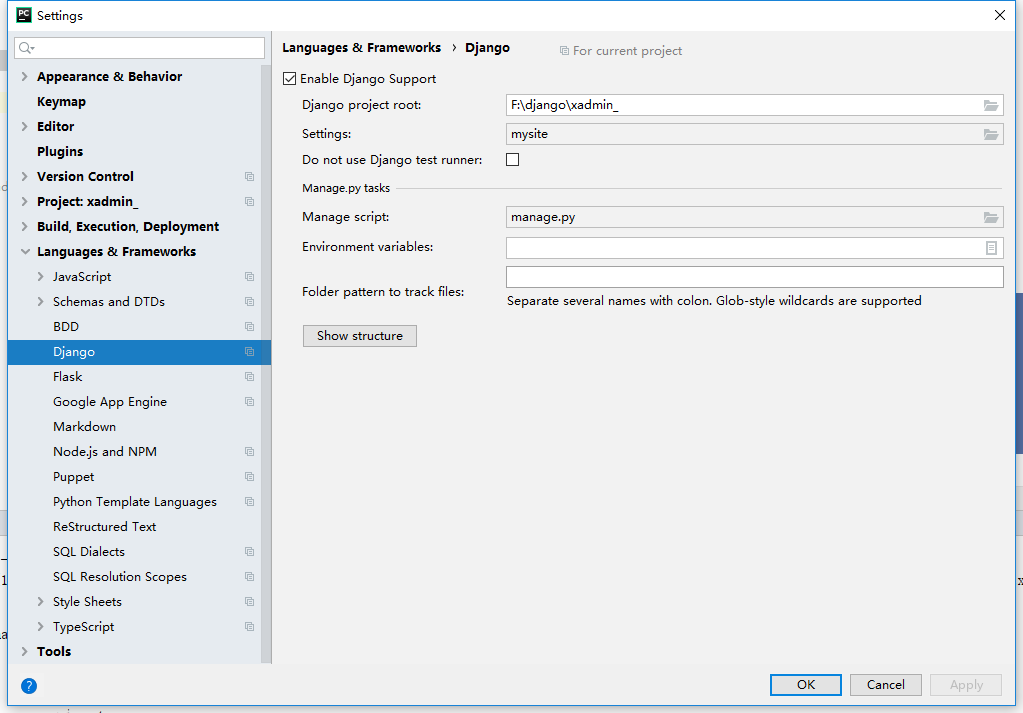Select ReStructured Text settings
The height and width of the screenshot is (713, 1023).
(104, 526)
